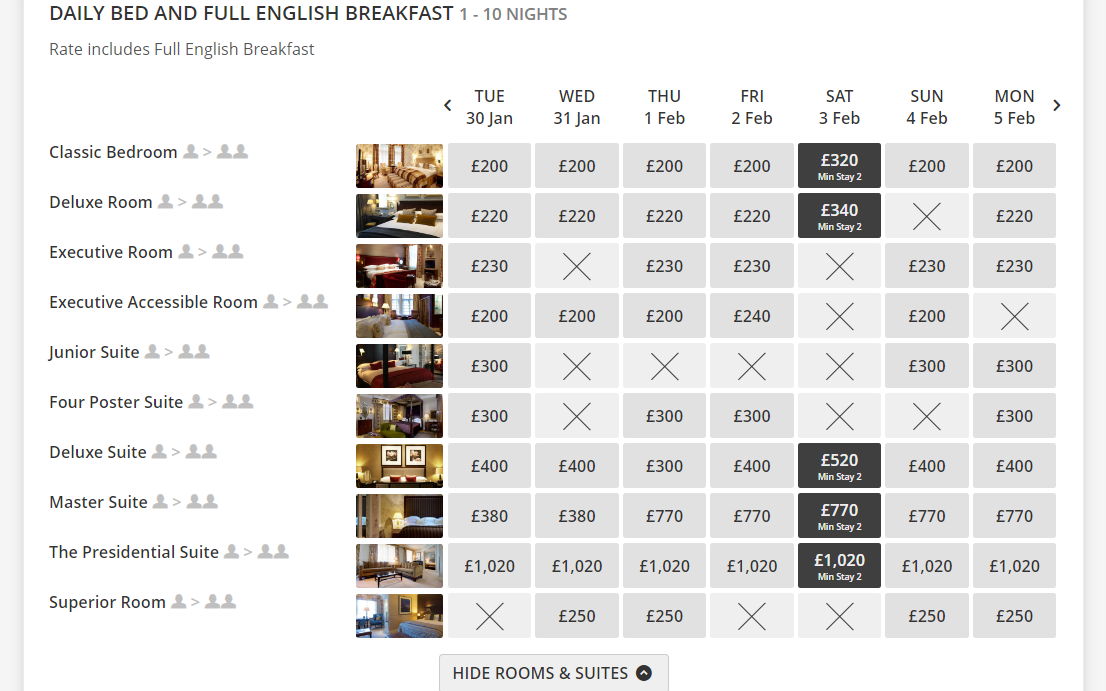Select Classic Bedroom £320 rate on Saturday
This screenshot has height=691, width=1106.
tap(839, 166)
